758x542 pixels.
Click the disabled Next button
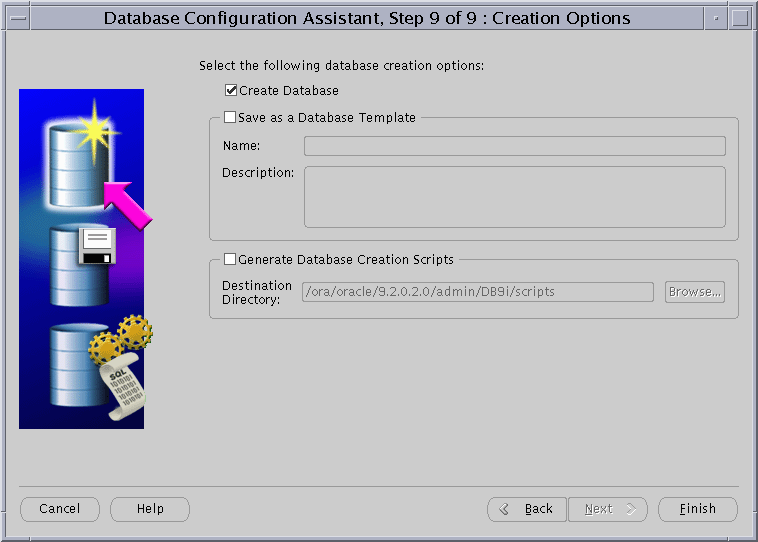pos(608,509)
